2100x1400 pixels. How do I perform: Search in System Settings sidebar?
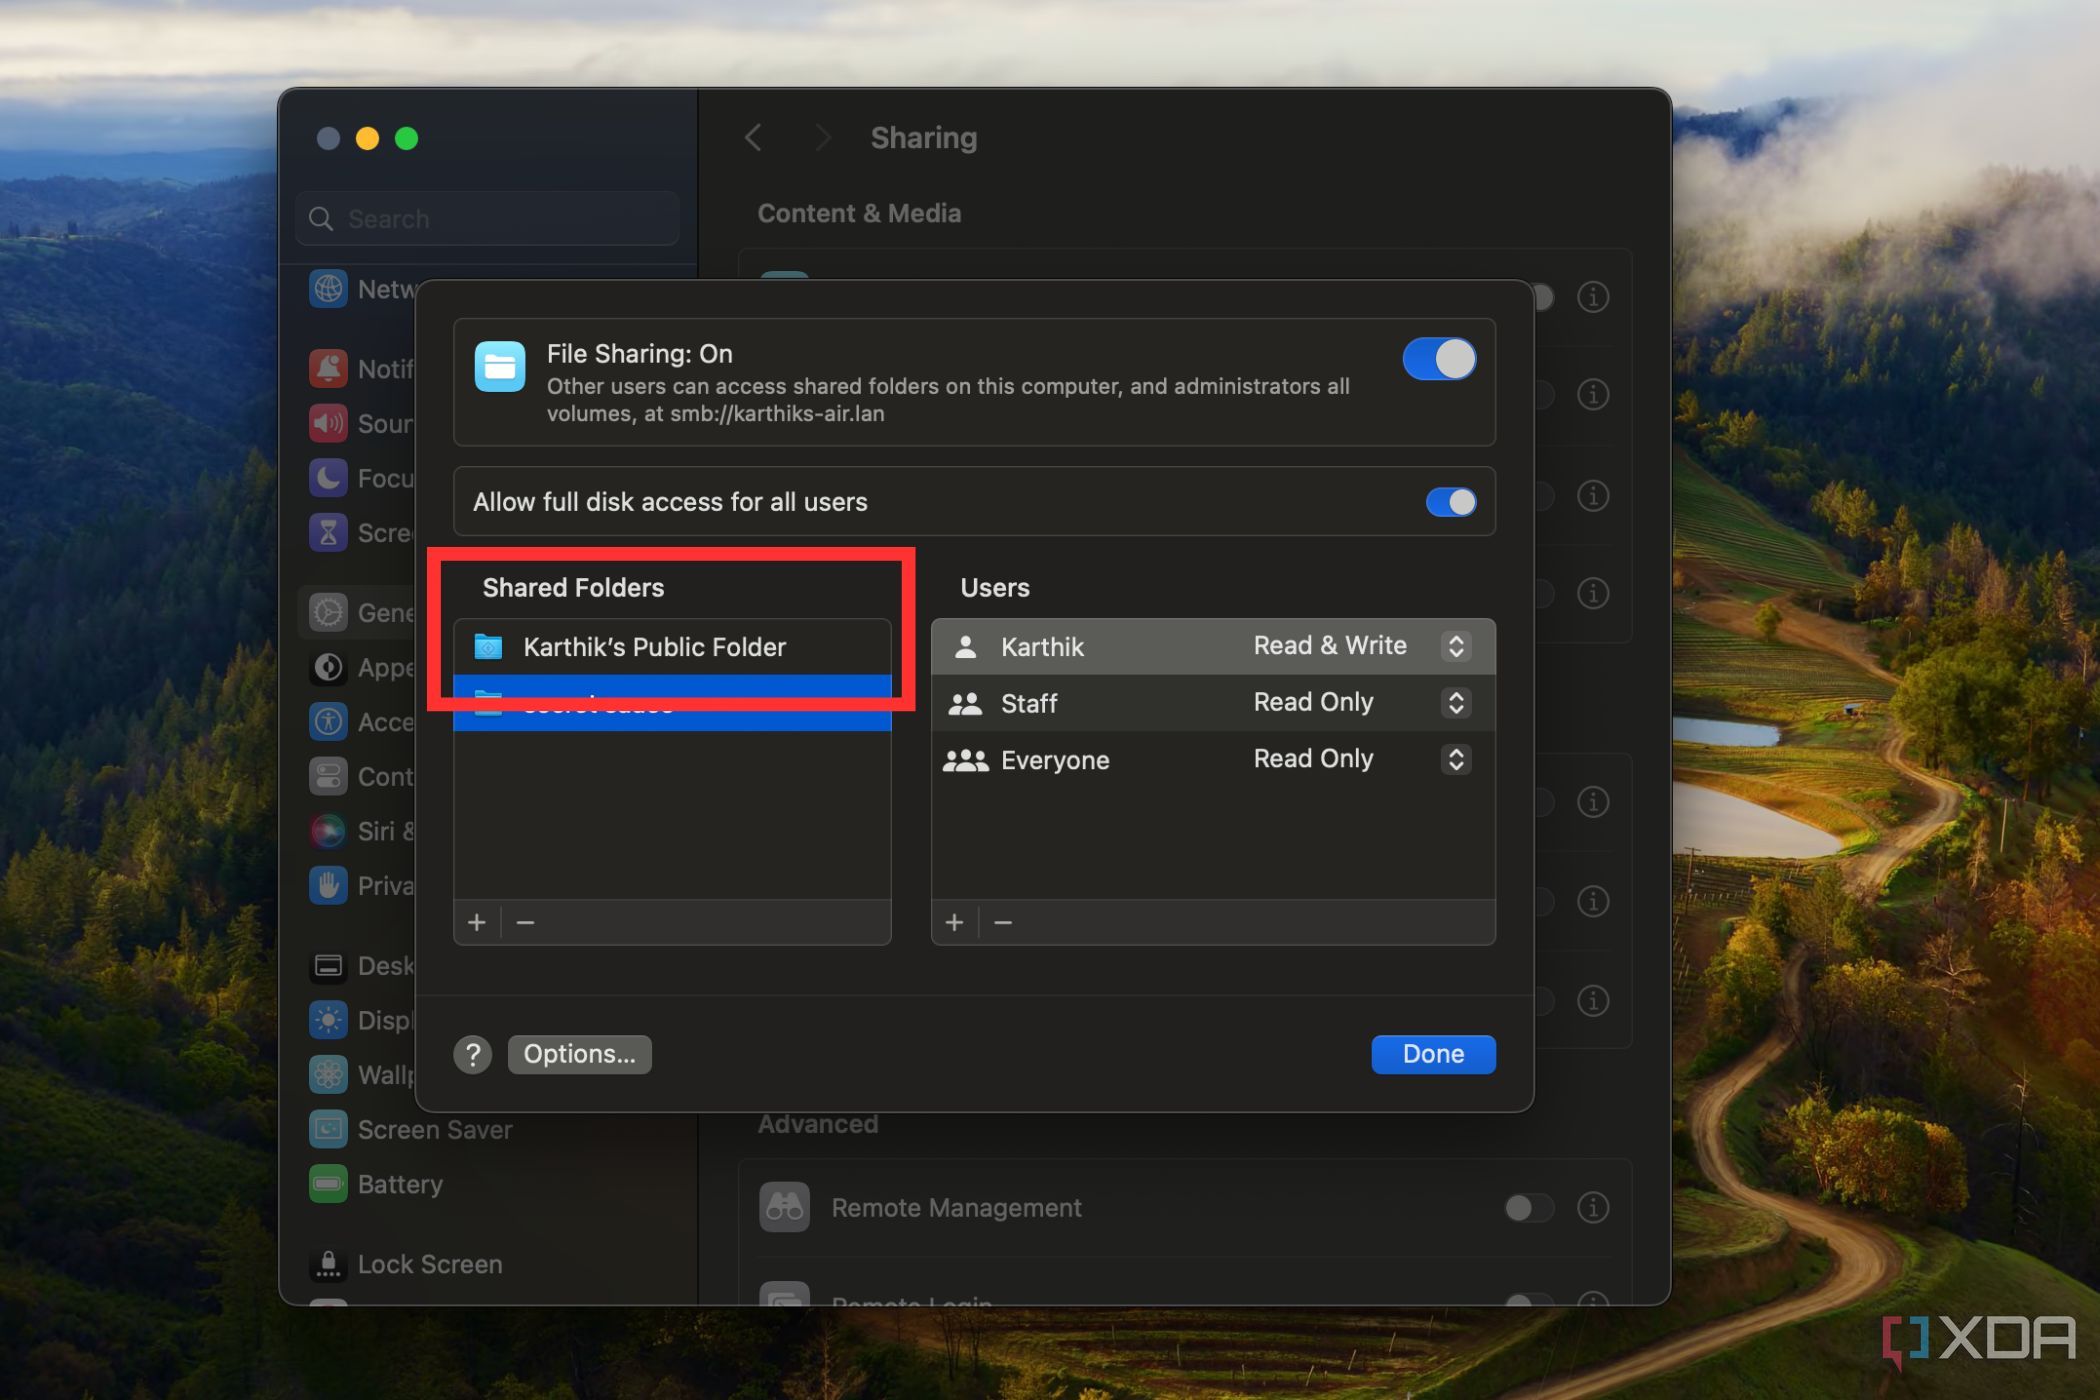[x=488, y=217]
